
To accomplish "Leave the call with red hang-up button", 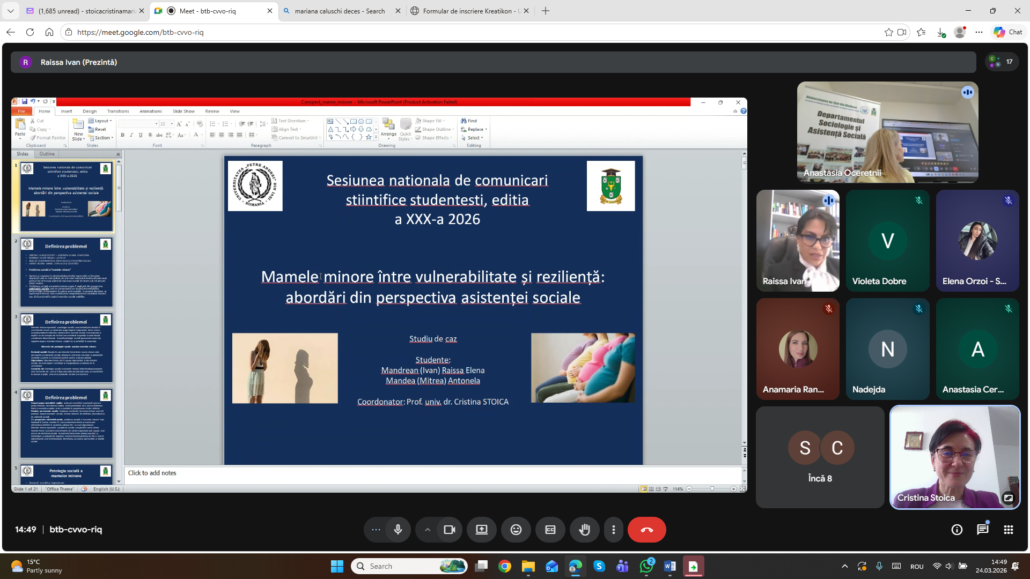I will point(646,530).
